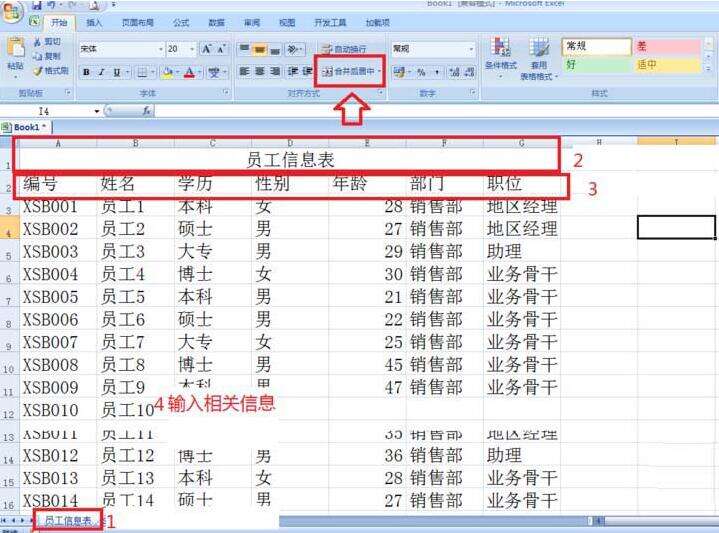The height and width of the screenshot is (533, 719).
Task: Switch to 插入 ribbon tab
Action: pyautogui.click(x=94, y=22)
